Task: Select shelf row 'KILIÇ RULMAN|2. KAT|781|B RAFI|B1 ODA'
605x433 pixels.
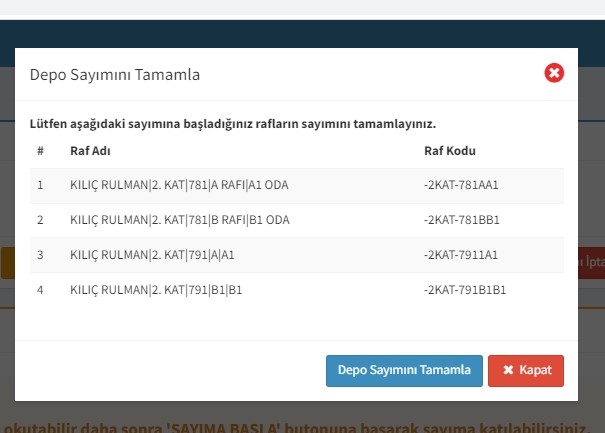Action: 180,220
